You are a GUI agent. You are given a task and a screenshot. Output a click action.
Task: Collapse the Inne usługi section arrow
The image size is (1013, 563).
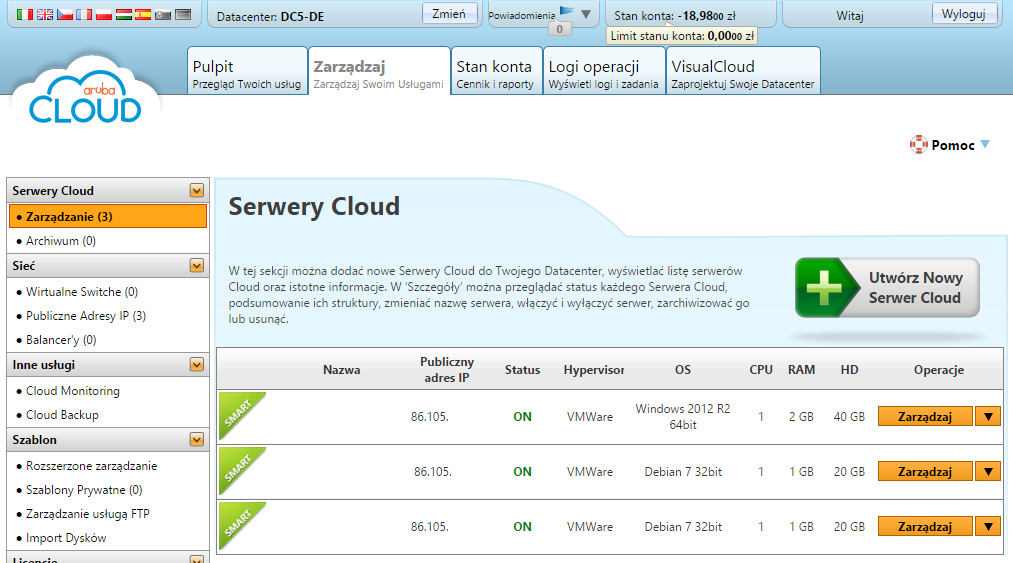click(x=197, y=365)
